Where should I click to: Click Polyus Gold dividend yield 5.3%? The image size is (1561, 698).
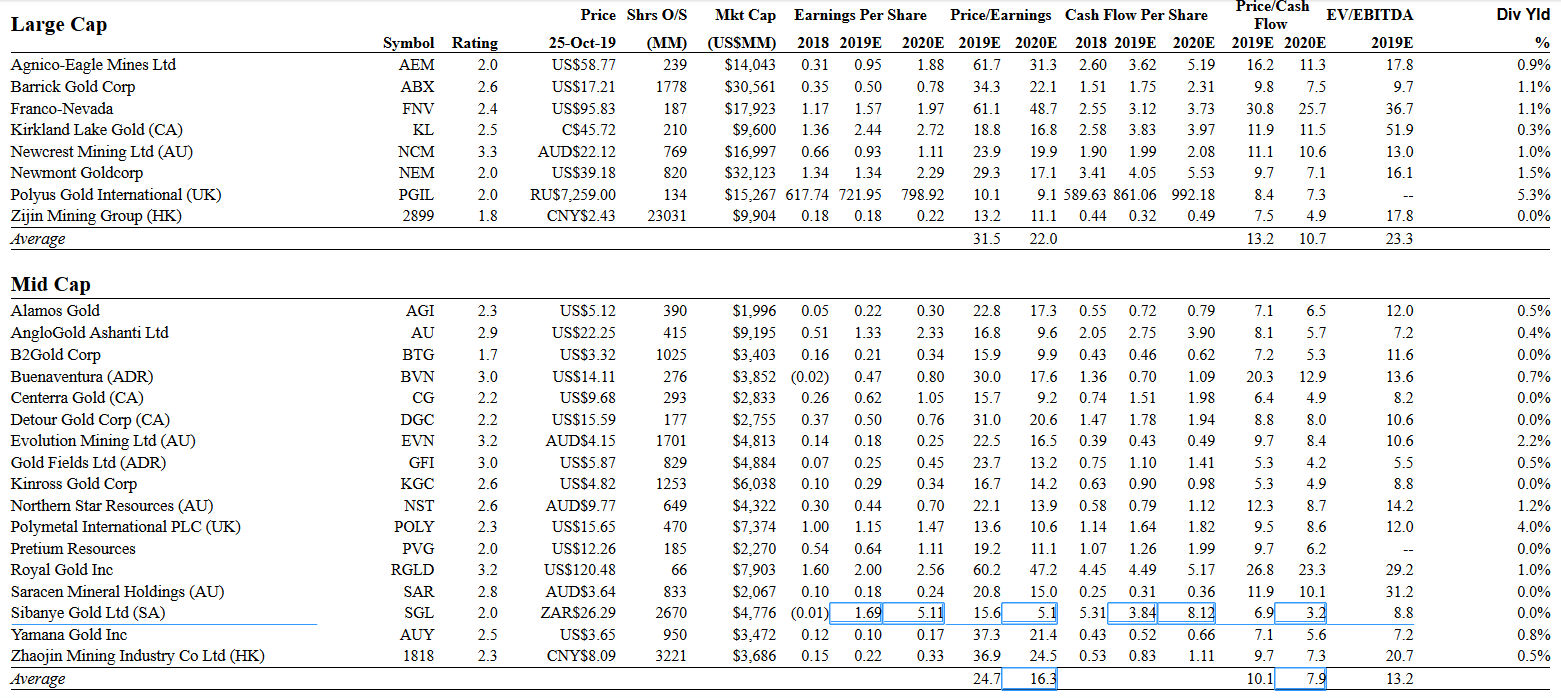pos(1534,195)
